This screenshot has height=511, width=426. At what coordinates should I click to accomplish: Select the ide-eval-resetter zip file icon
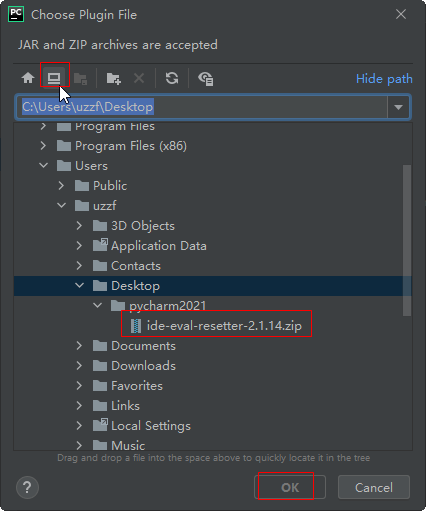point(136,326)
